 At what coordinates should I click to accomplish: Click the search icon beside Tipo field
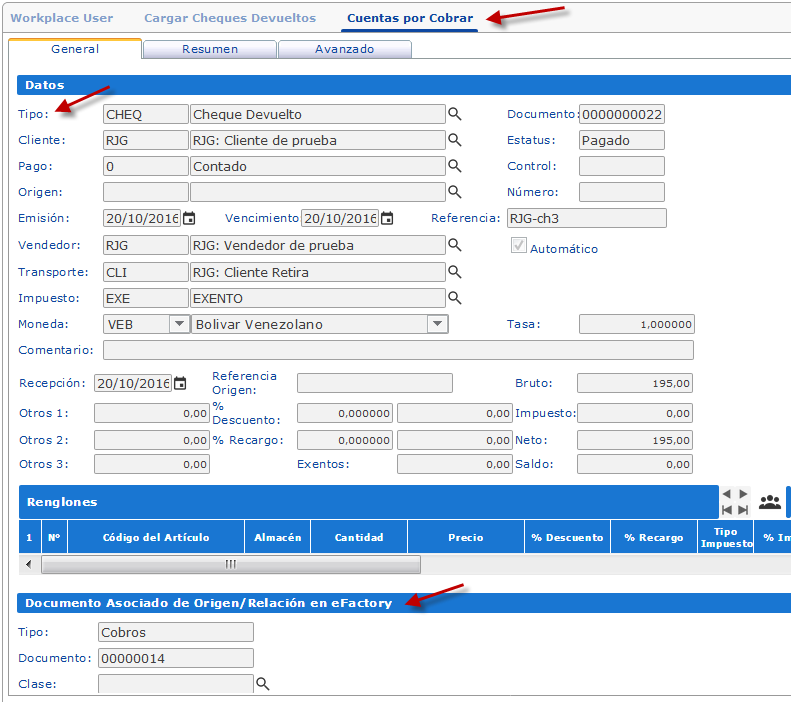click(x=454, y=114)
